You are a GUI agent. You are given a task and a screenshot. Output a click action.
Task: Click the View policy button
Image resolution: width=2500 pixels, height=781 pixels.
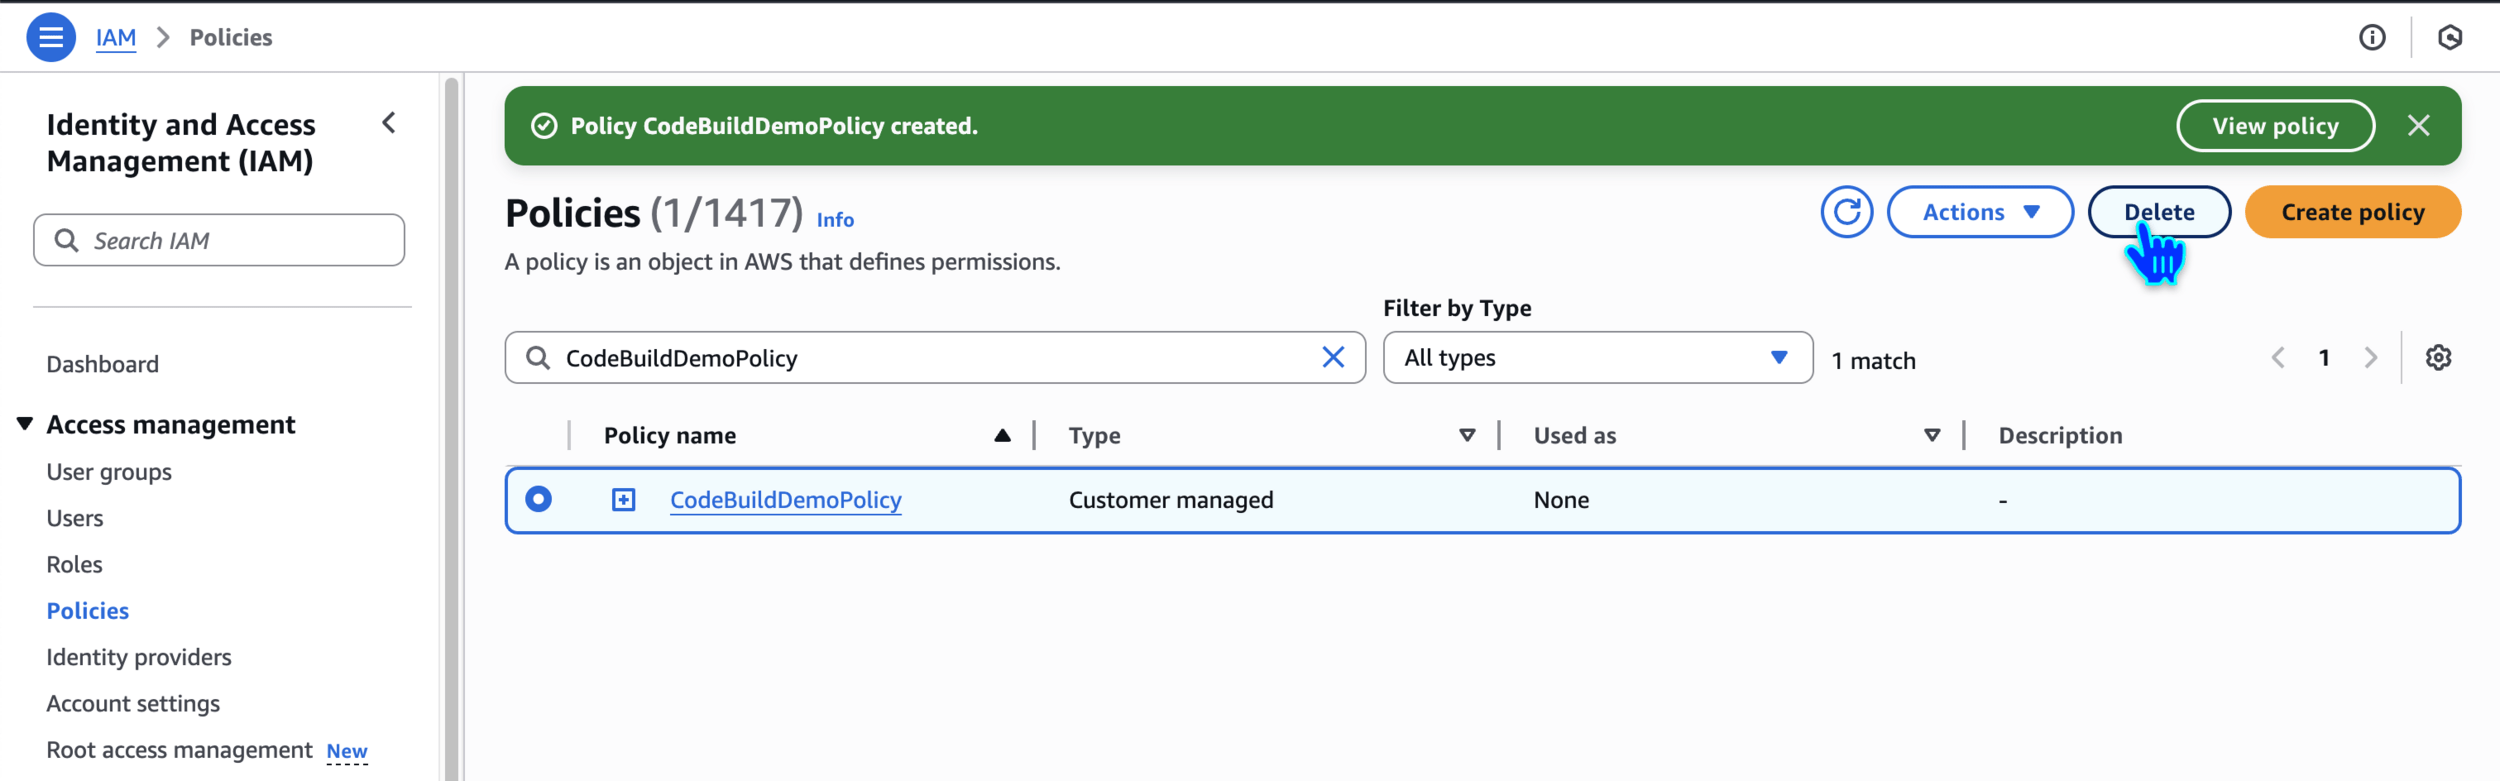coord(2275,126)
